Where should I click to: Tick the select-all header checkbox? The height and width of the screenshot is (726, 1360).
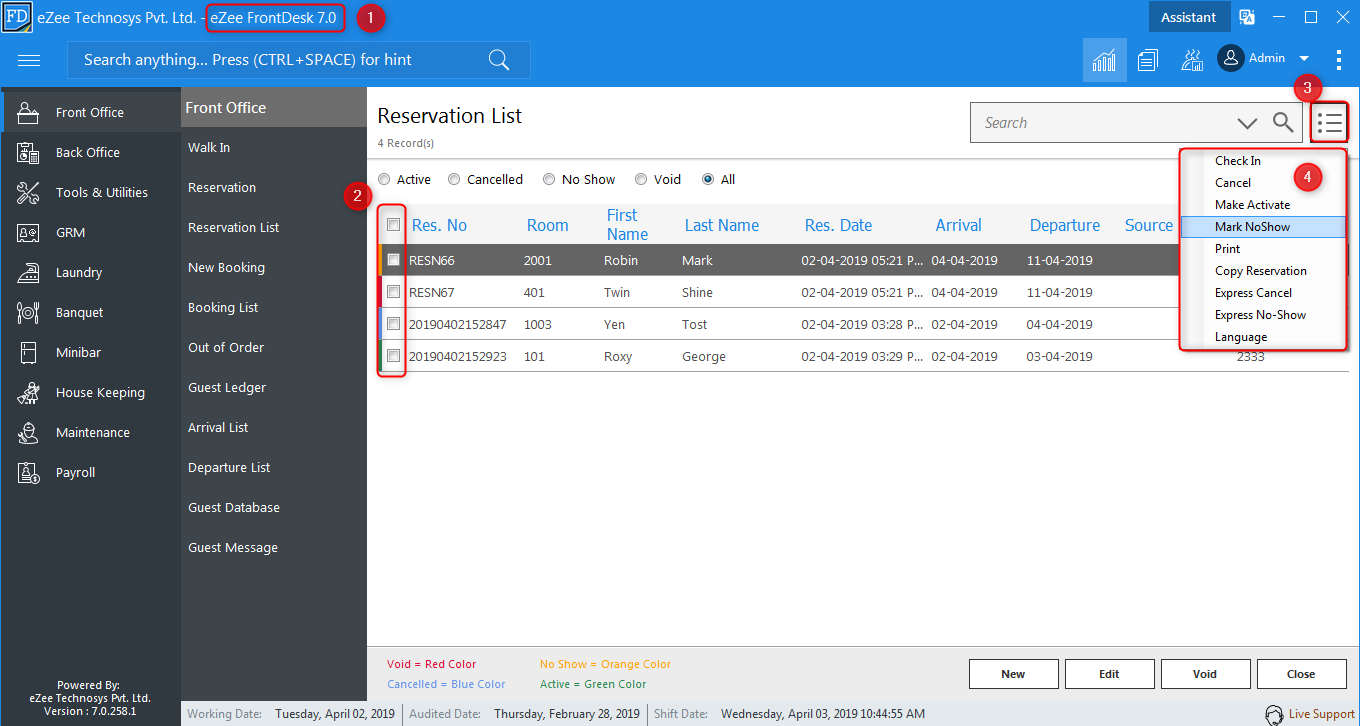pyautogui.click(x=394, y=225)
